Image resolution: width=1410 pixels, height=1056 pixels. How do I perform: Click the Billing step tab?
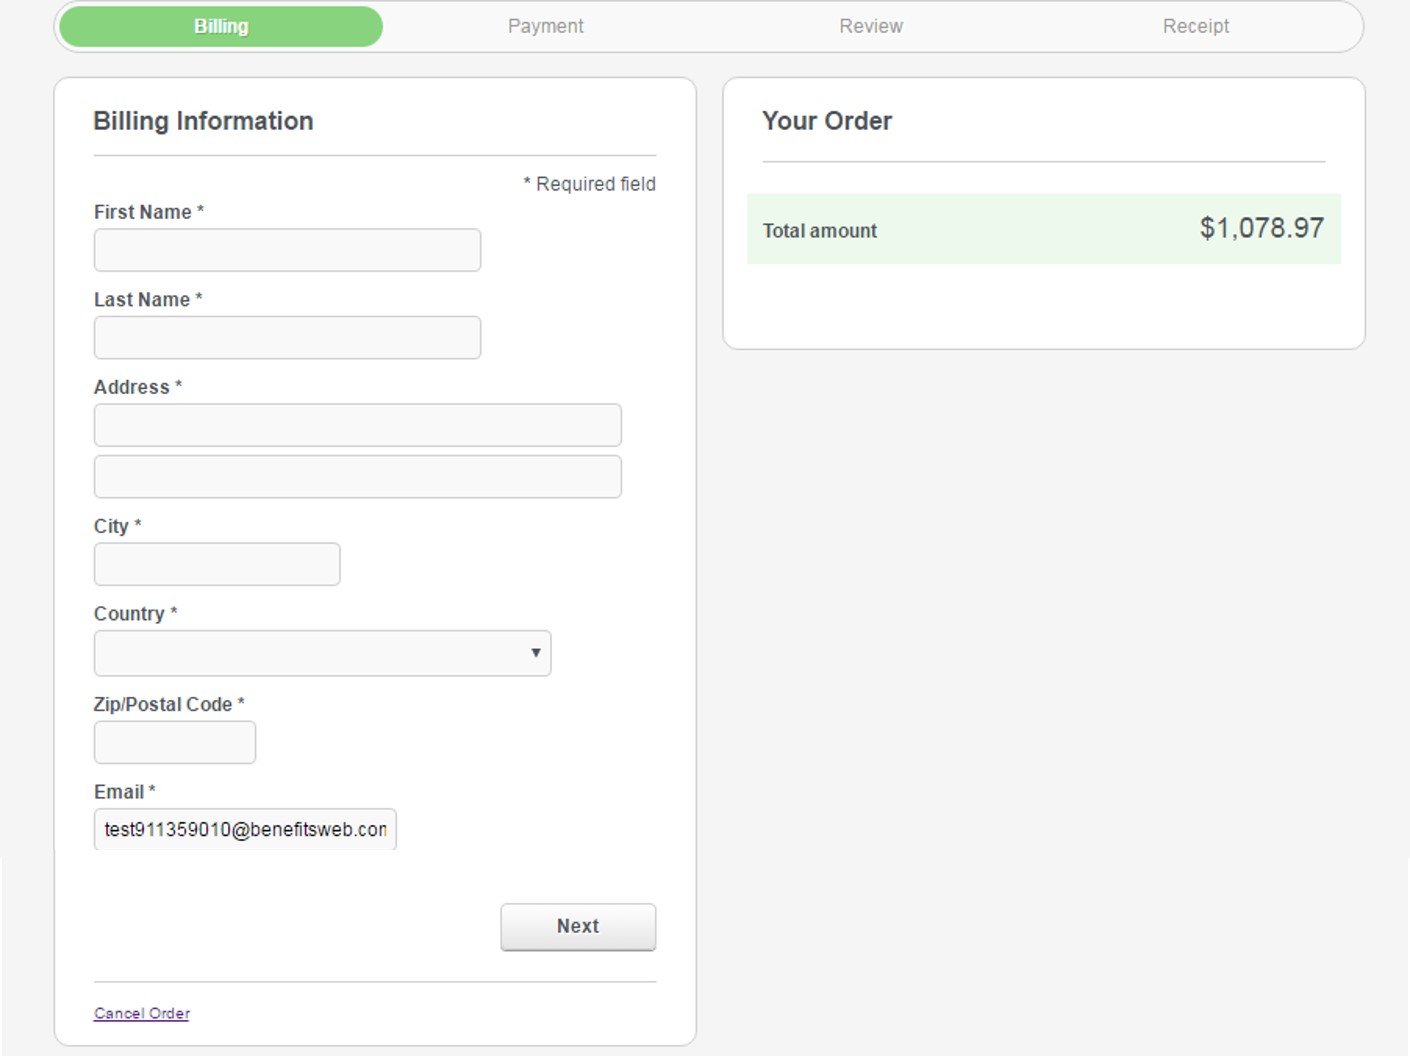pyautogui.click(x=221, y=27)
